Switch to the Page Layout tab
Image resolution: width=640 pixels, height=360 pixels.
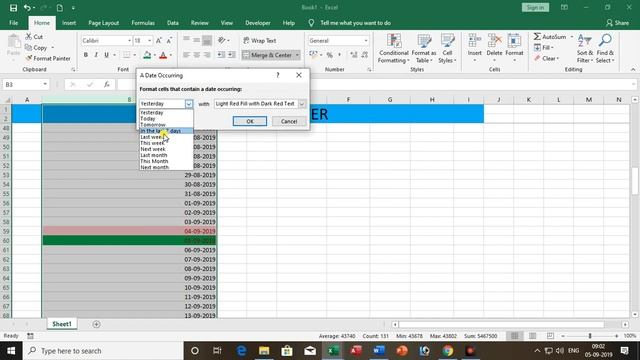coord(104,23)
